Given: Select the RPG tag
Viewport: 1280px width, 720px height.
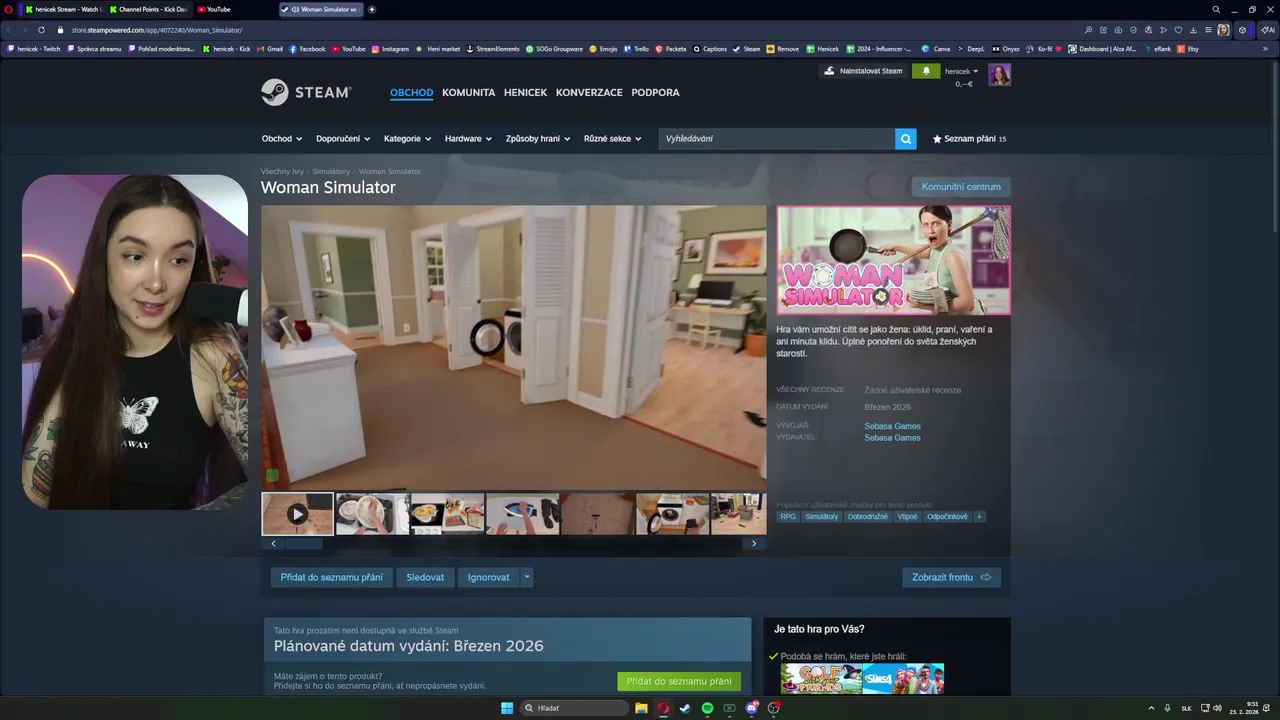Looking at the screenshot, I should click(x=788, y=517).
